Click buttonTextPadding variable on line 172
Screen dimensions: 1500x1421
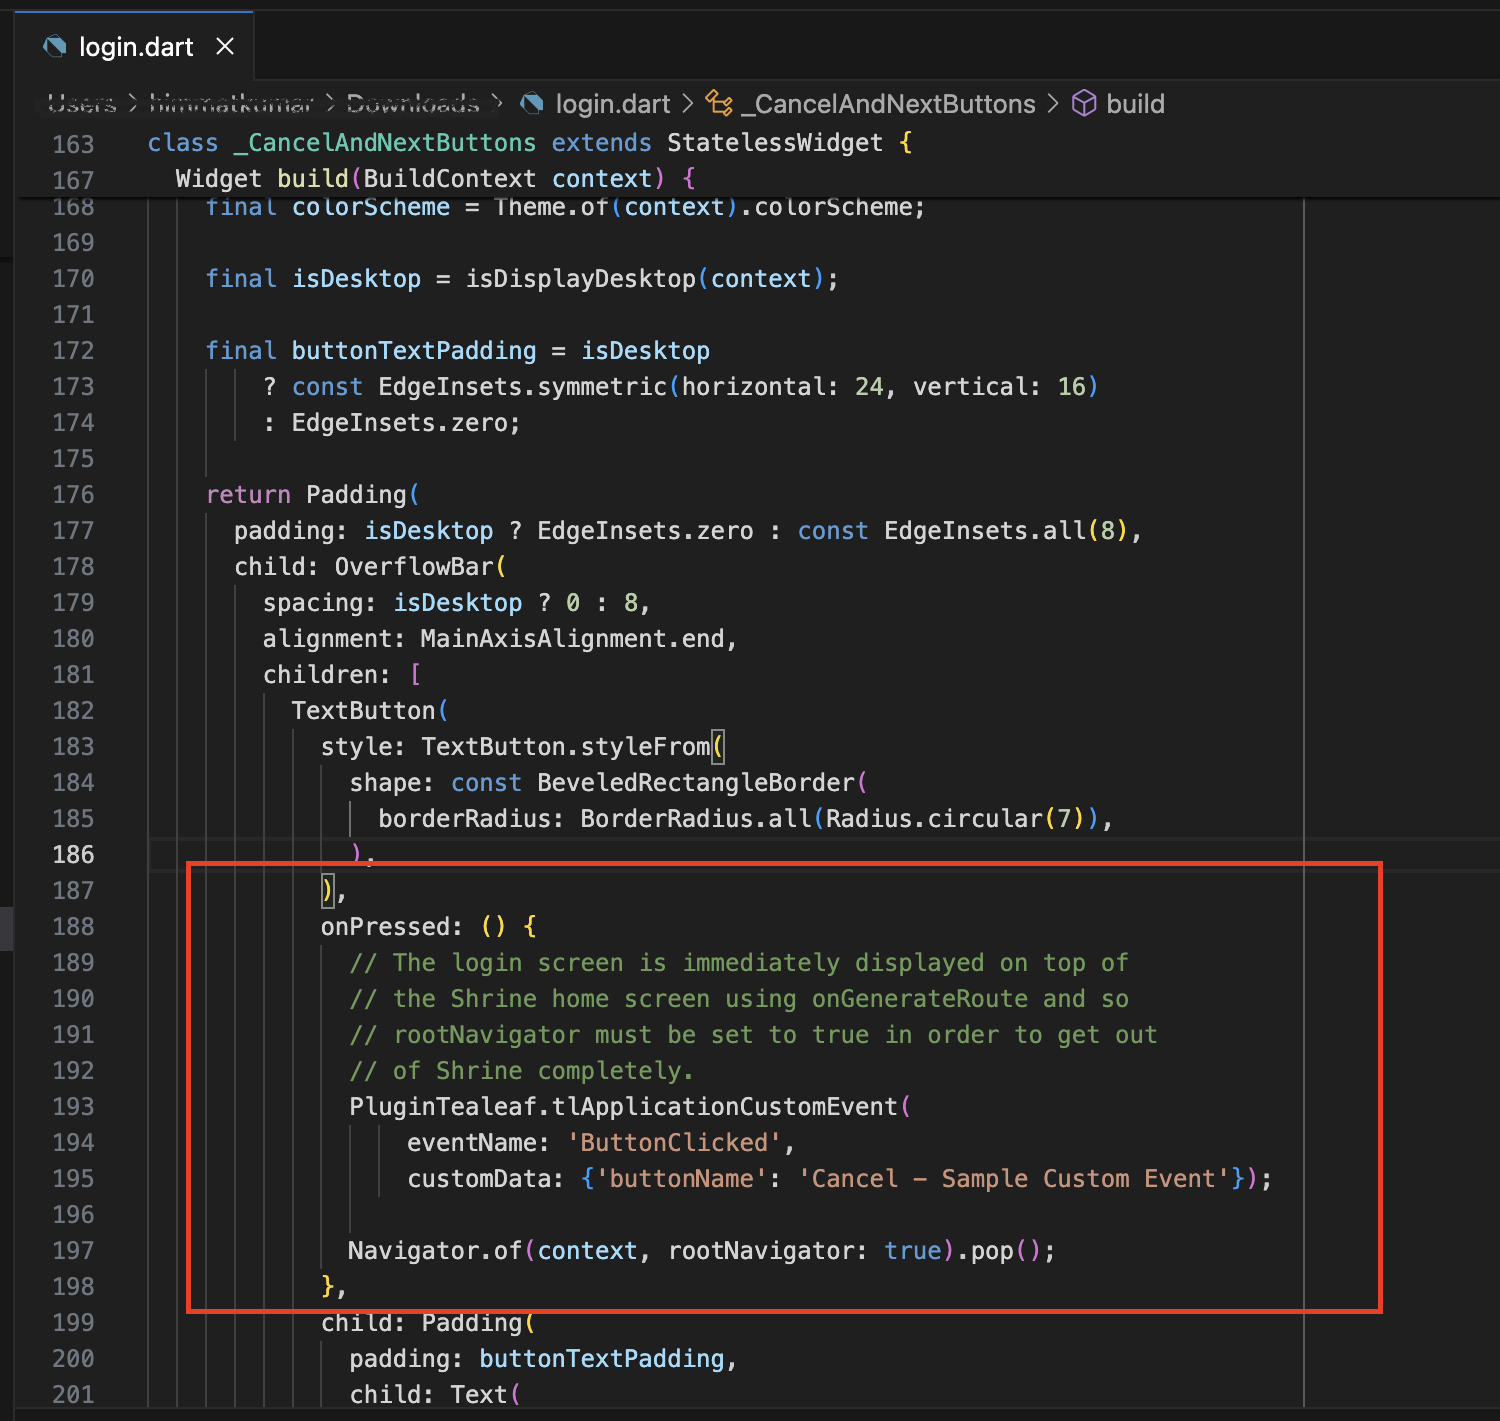(414, 351)
